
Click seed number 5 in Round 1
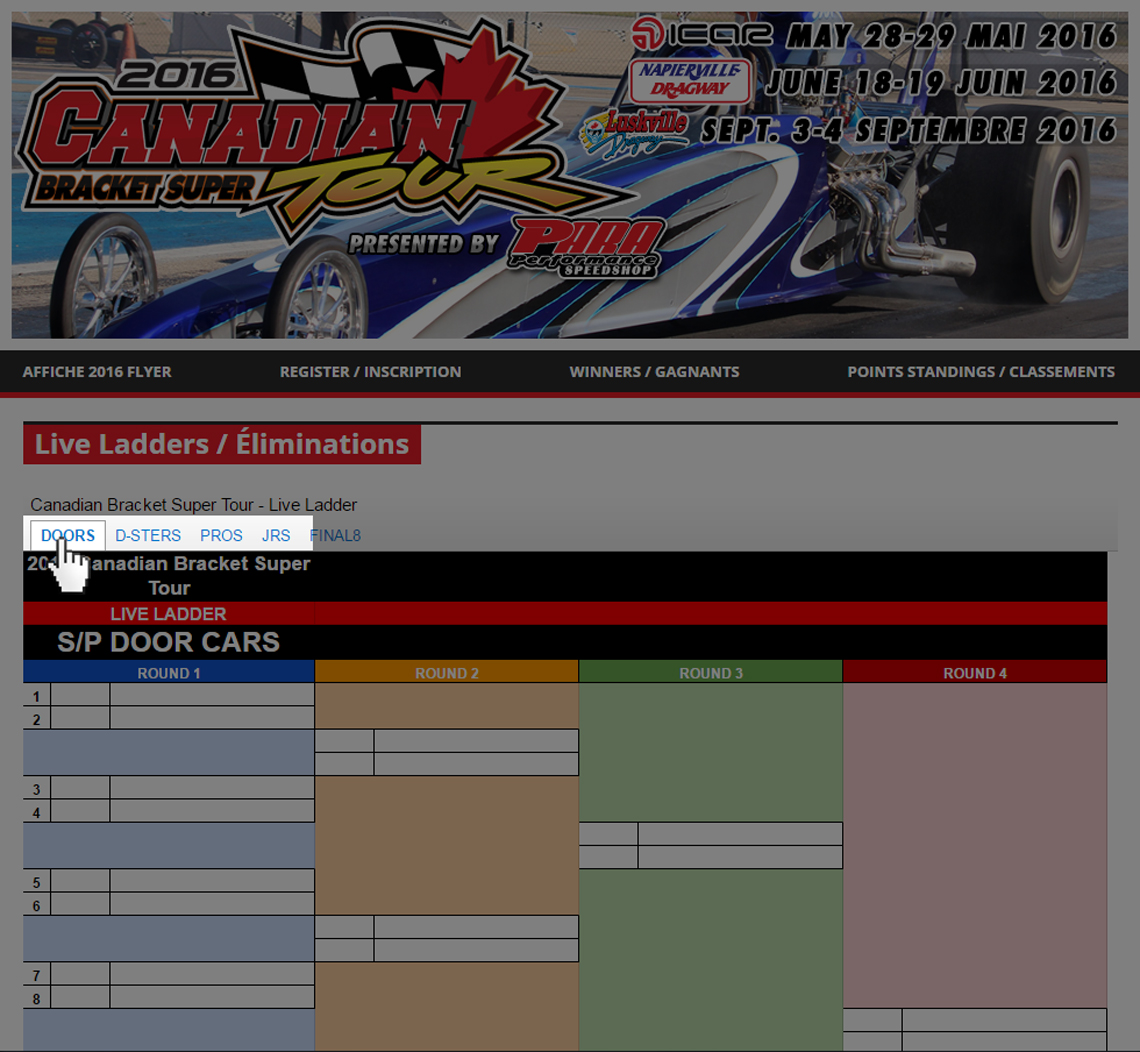pyautogui.click(x=36, y=882)
